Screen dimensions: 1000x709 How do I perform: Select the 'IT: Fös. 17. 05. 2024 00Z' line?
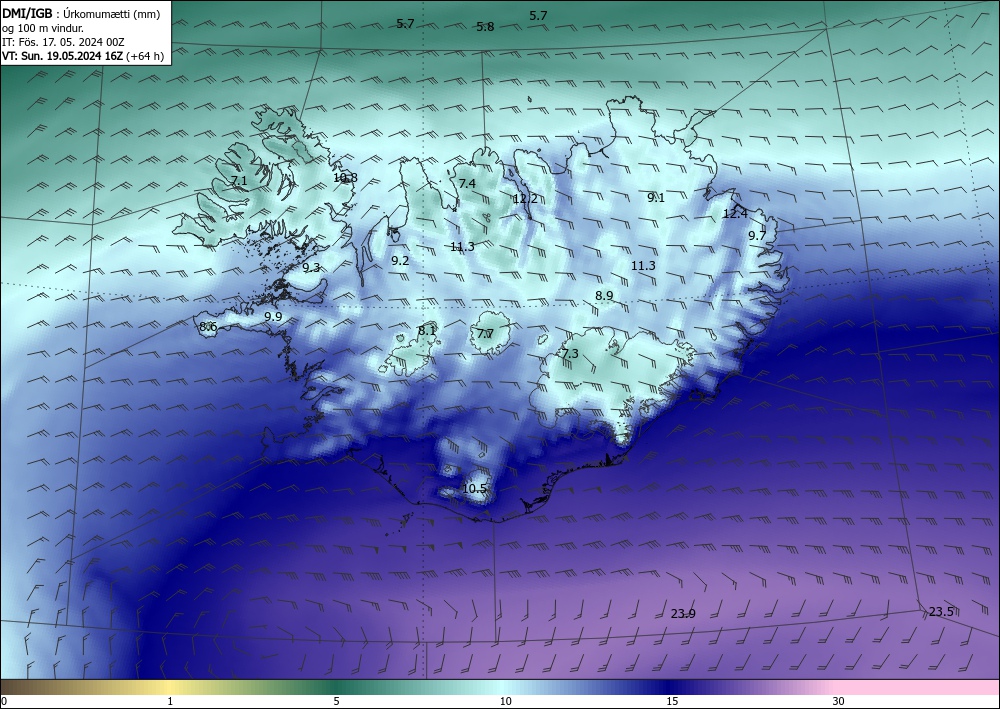click(63, 42)
